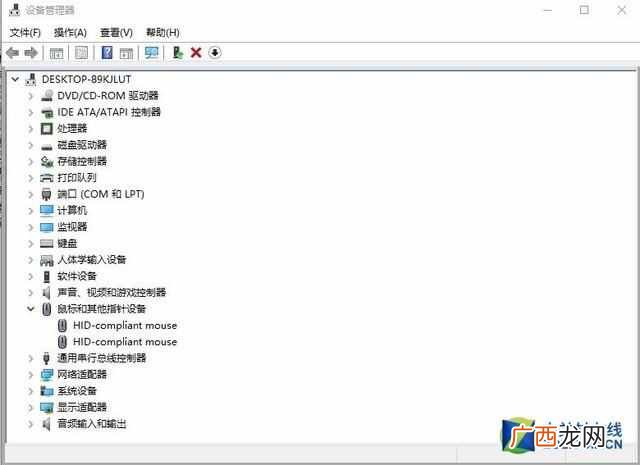The image size is (640, 465).
Task: Open the 操作(A) menu
Action: point(70,33)
